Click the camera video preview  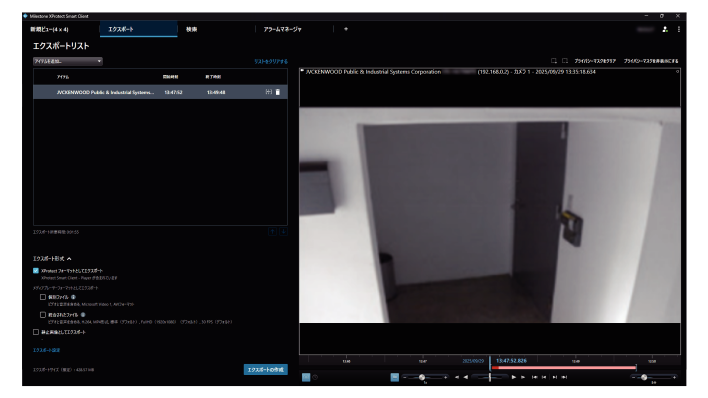pyautogui.click(x=490, y=215)
